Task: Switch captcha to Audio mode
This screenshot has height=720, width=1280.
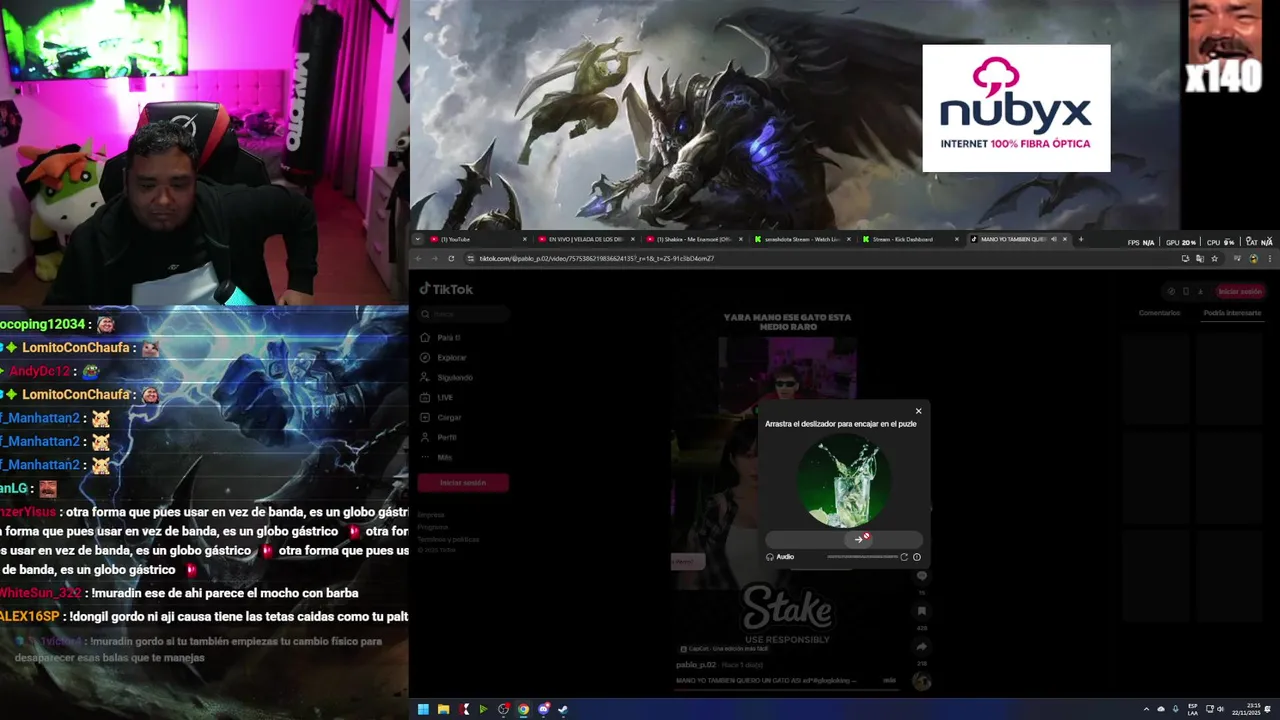Action: tap(780, 557)
